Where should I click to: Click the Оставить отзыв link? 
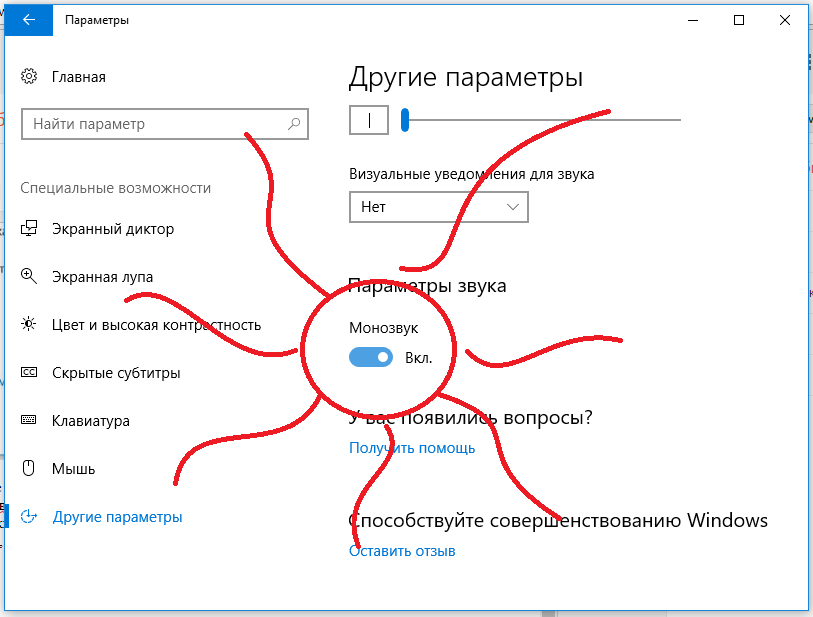[x=402, y=550]
